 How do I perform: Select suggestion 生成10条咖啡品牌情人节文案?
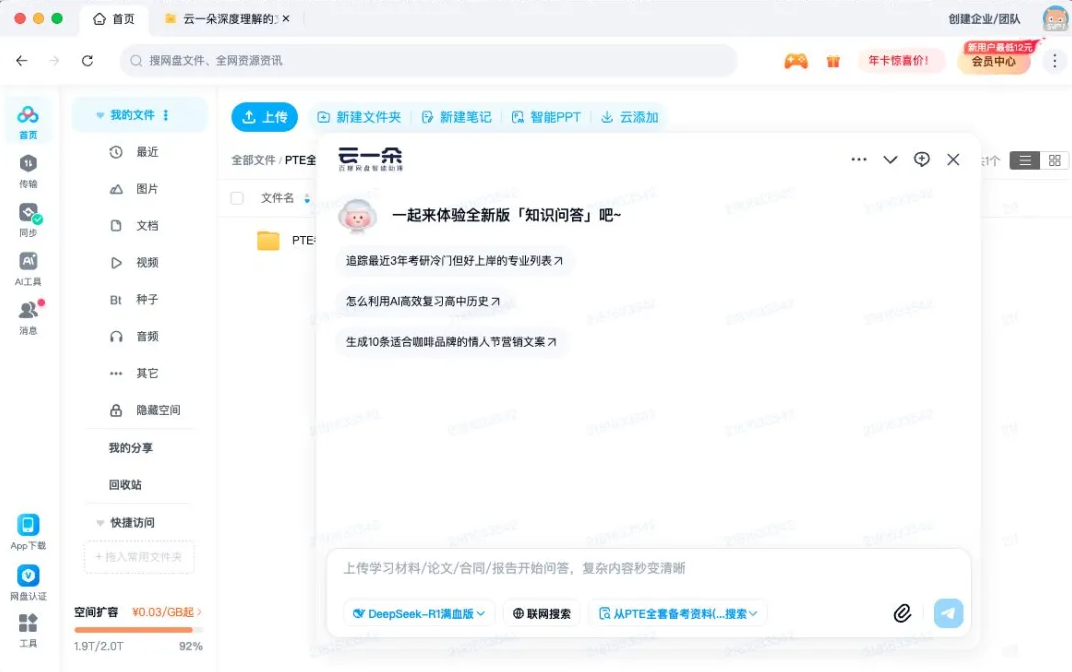click(451, 342)
